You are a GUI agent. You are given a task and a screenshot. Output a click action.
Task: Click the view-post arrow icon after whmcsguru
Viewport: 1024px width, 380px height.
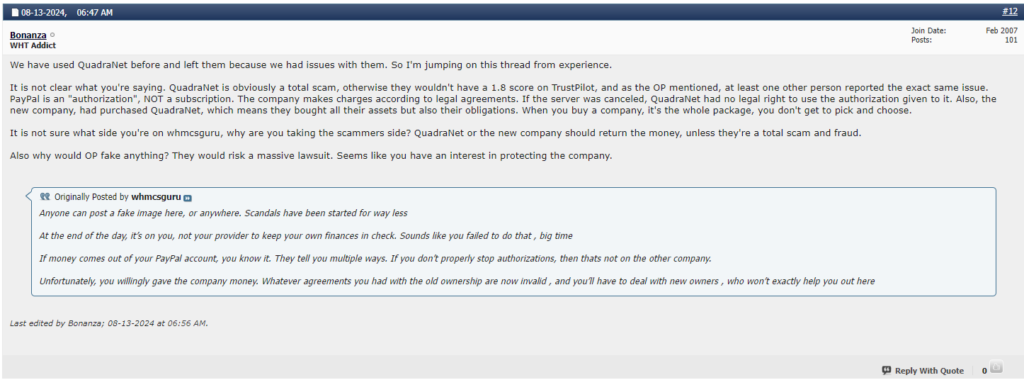pyautogui.click(x=187, y=197)
